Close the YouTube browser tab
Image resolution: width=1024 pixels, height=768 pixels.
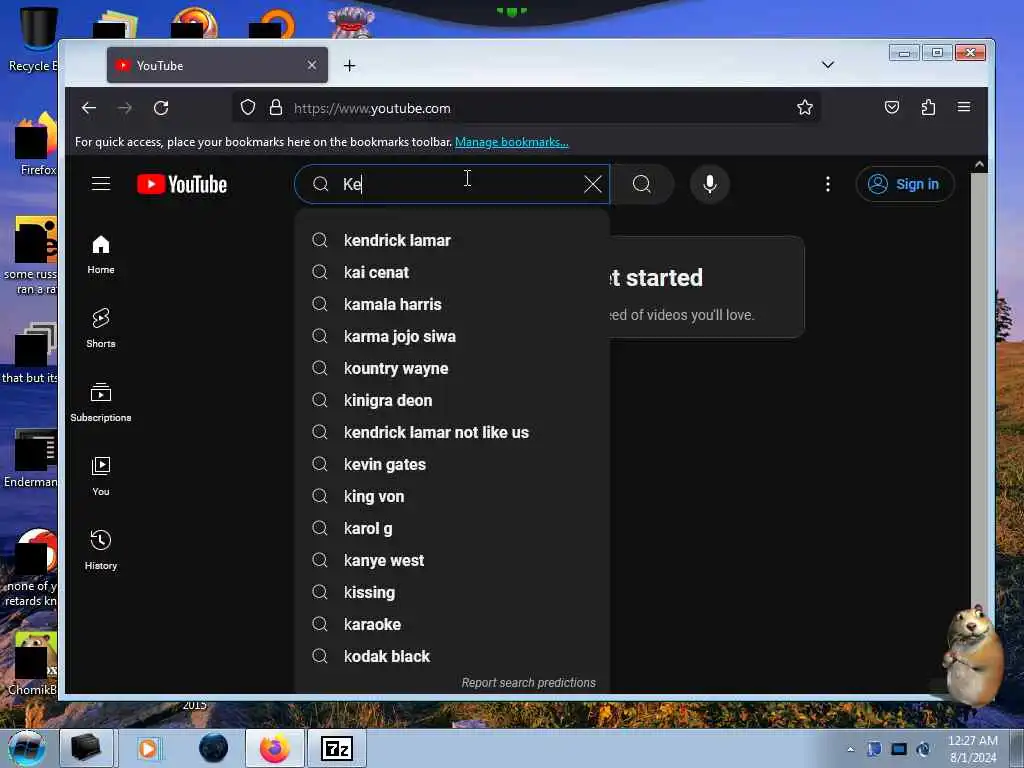(312, 65)
